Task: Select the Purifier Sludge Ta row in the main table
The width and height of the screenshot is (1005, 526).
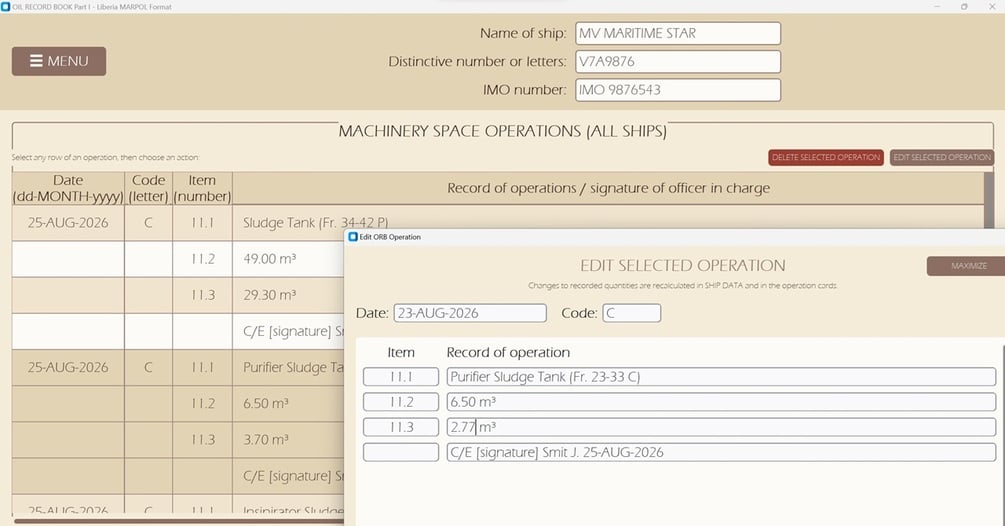Action: (178, 367)
